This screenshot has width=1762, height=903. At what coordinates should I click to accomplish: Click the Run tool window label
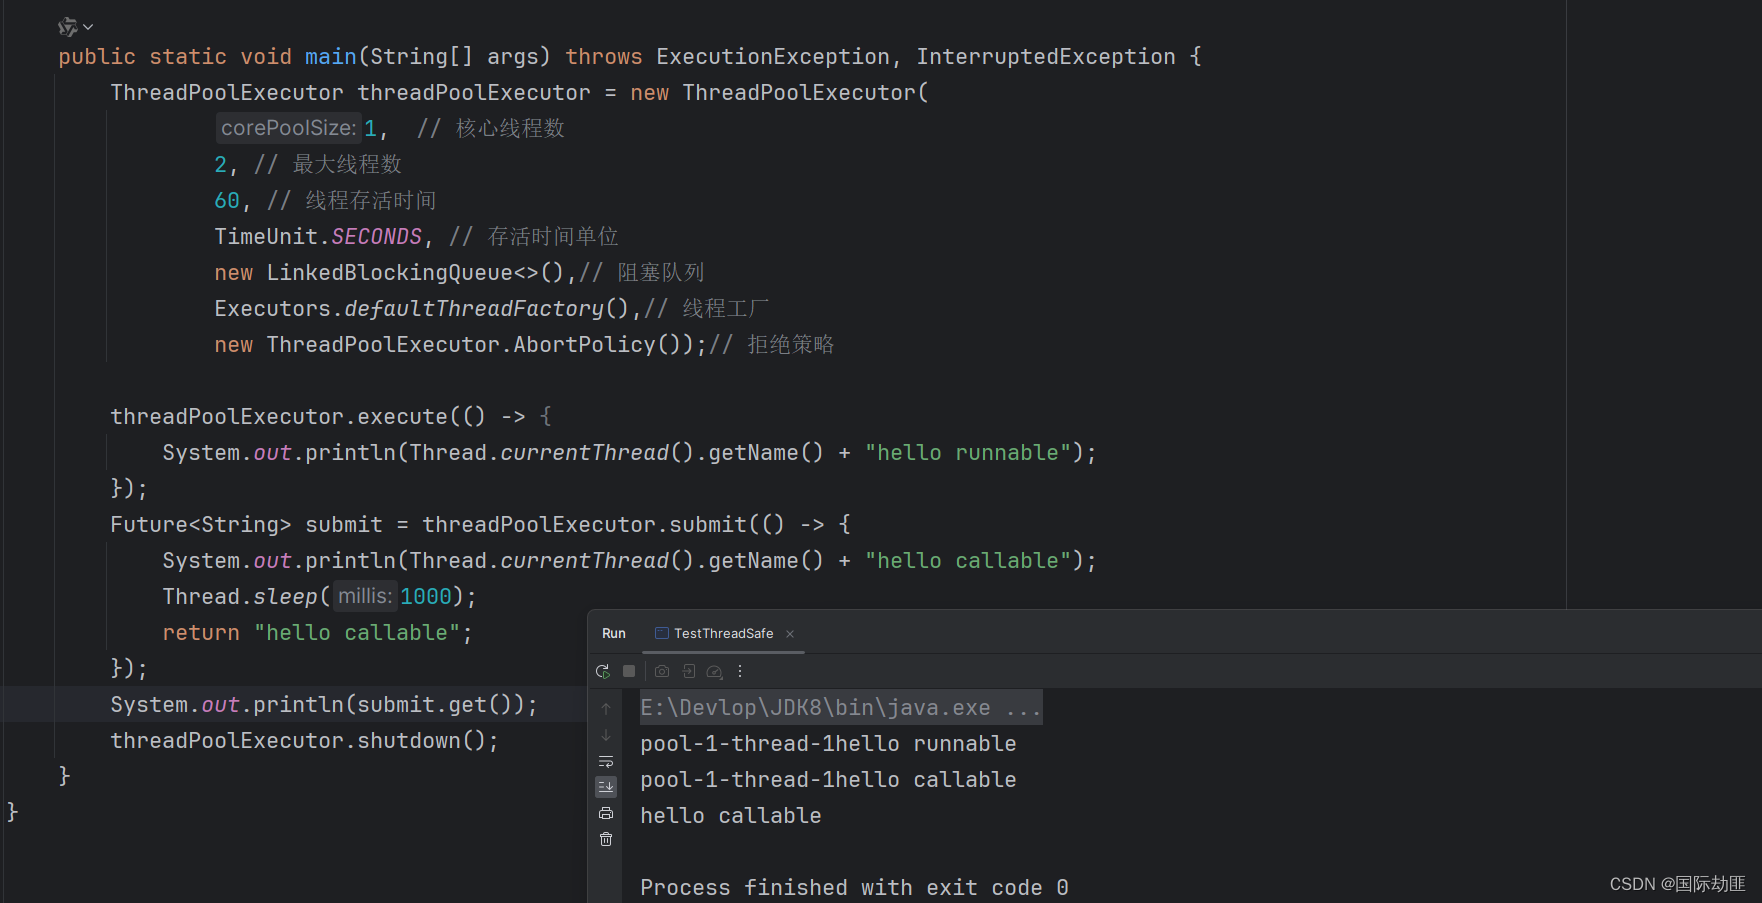coord(614,634)
